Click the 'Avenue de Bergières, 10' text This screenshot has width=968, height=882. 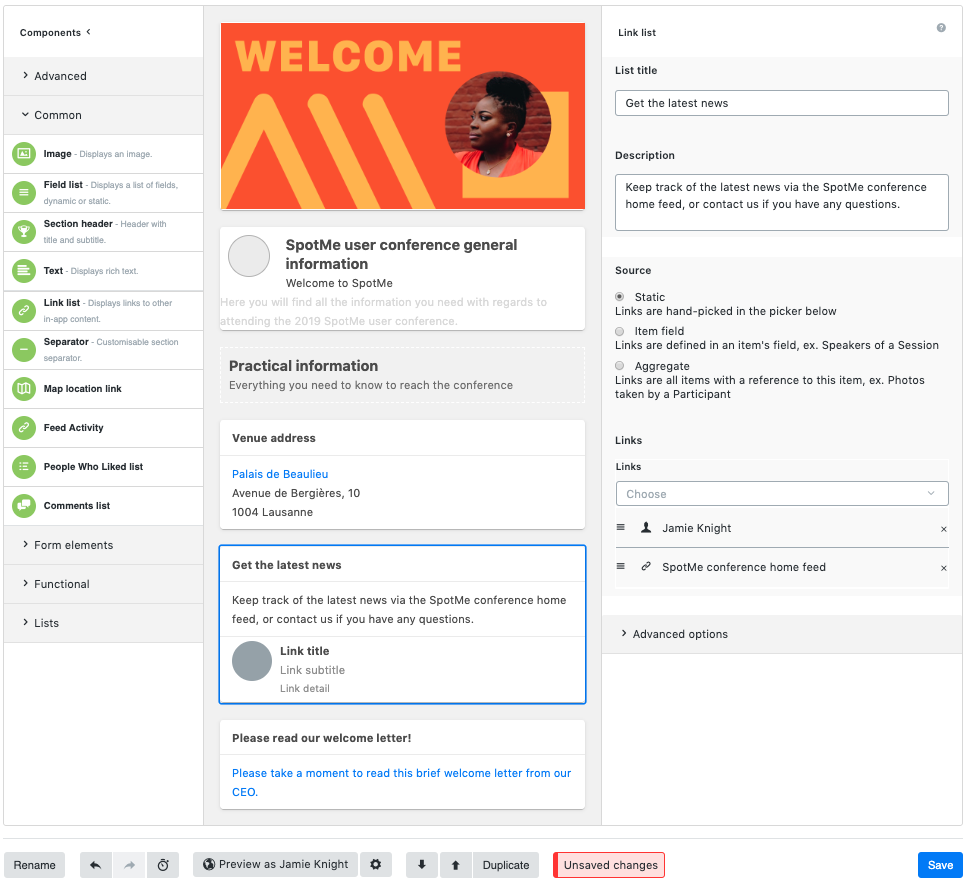(x=296, y=493)
